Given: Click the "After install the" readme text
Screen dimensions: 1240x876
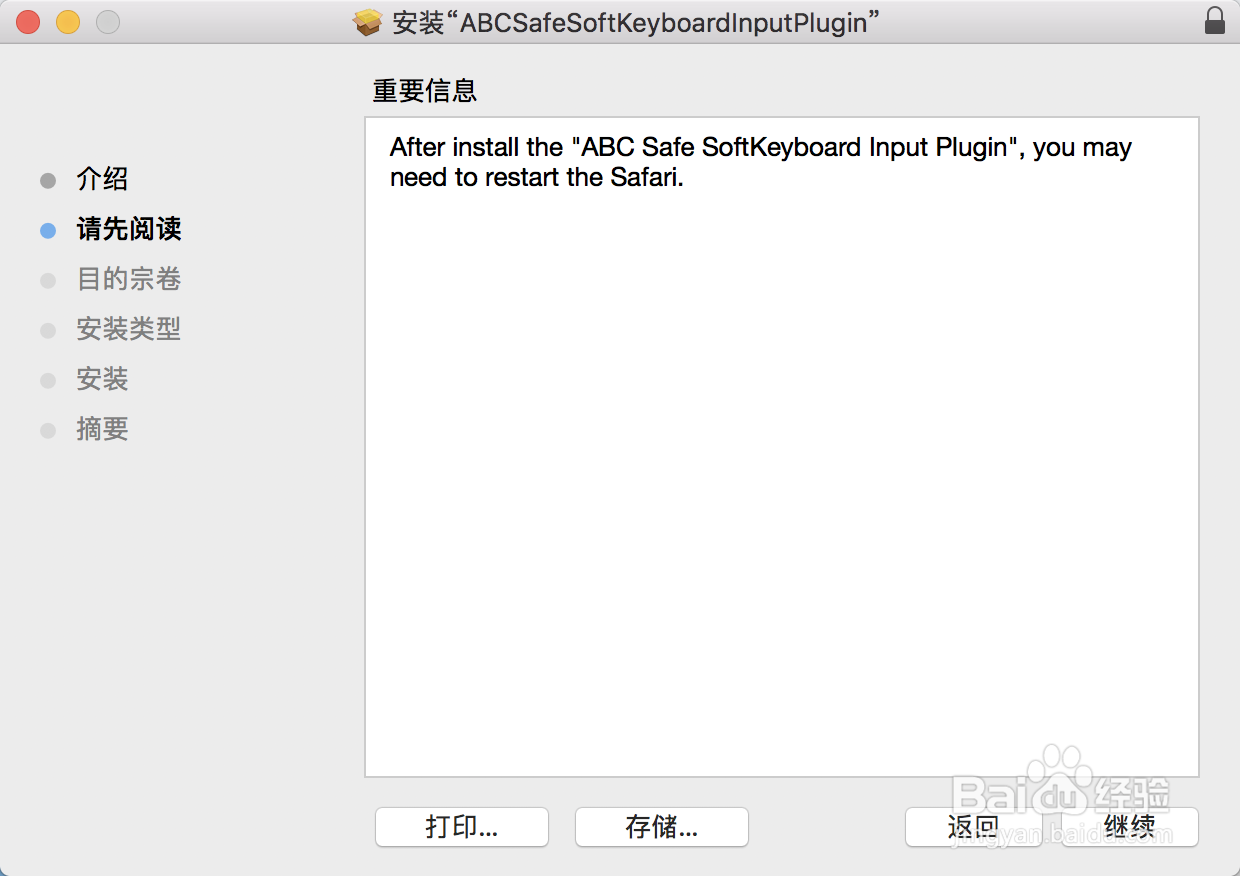Looking at the screenshot, I should coord(760,162).
